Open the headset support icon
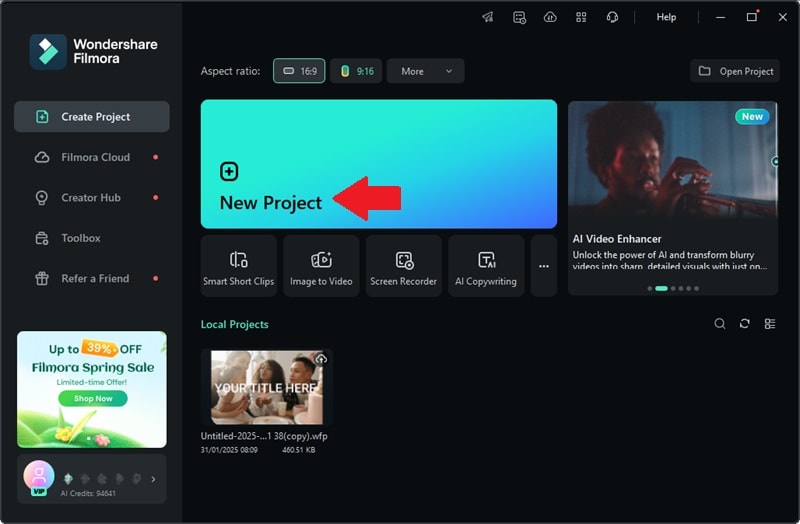The width and height of the screenshot is (800, 524). click(612, 17)
